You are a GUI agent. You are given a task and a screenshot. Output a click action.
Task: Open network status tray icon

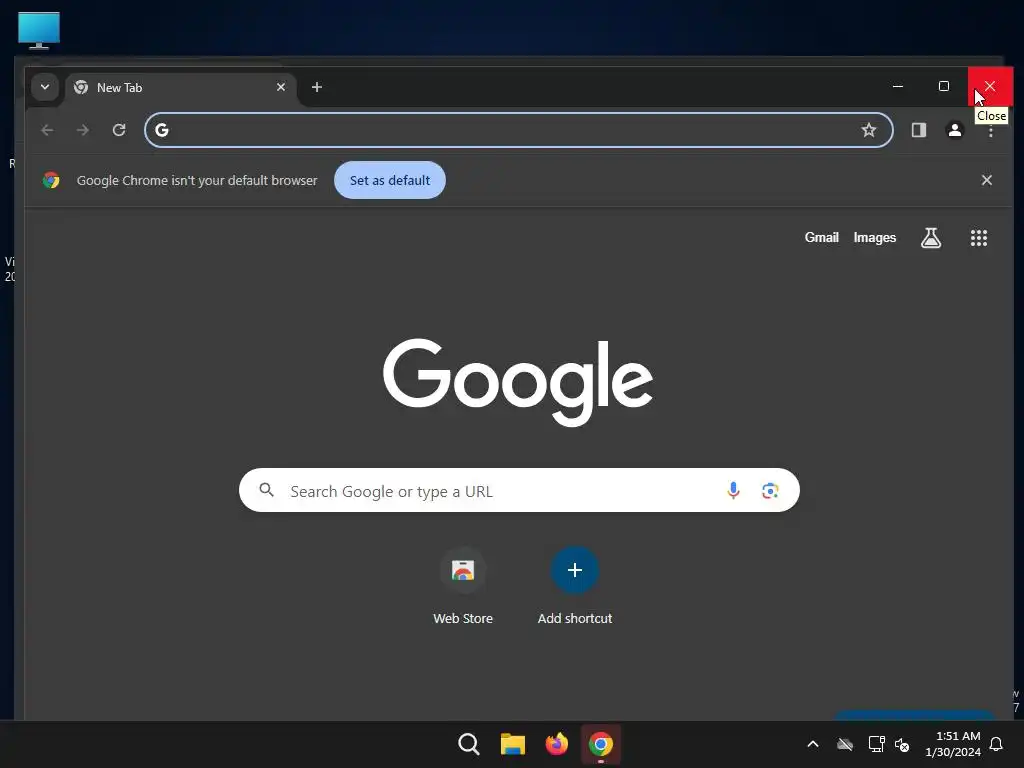876,744
